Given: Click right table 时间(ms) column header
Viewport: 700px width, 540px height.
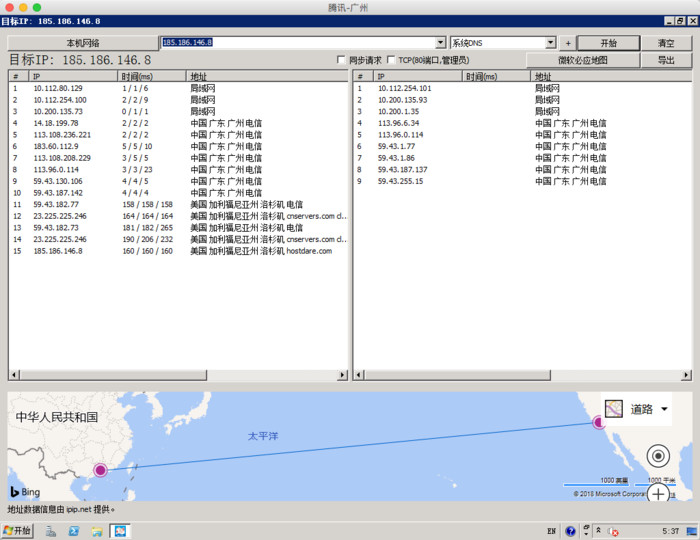Looking at the screenshot, I should (496, 76).
